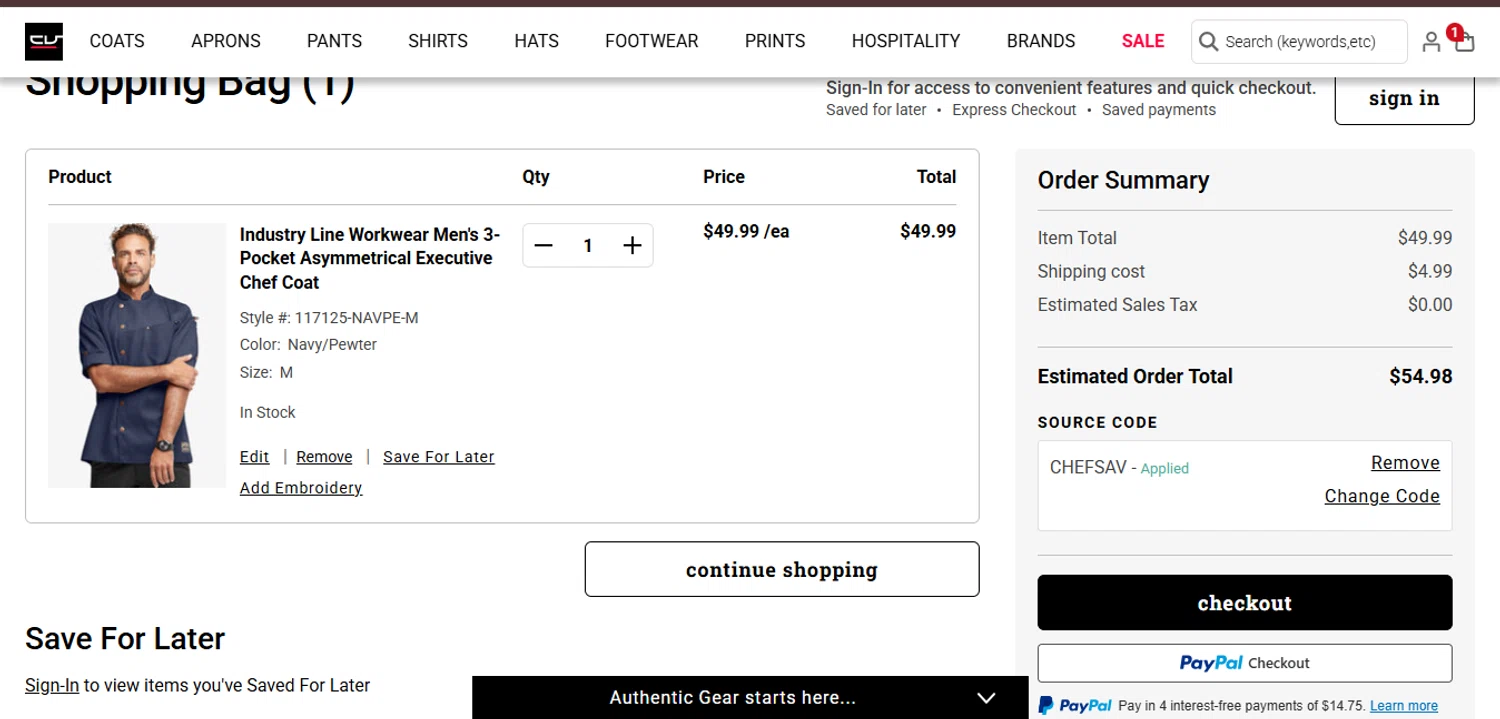The image size is (1500, 719).
Task: Remove the CHEFSAV source code
Action: pyautogui.click(x=1405, y=463)
